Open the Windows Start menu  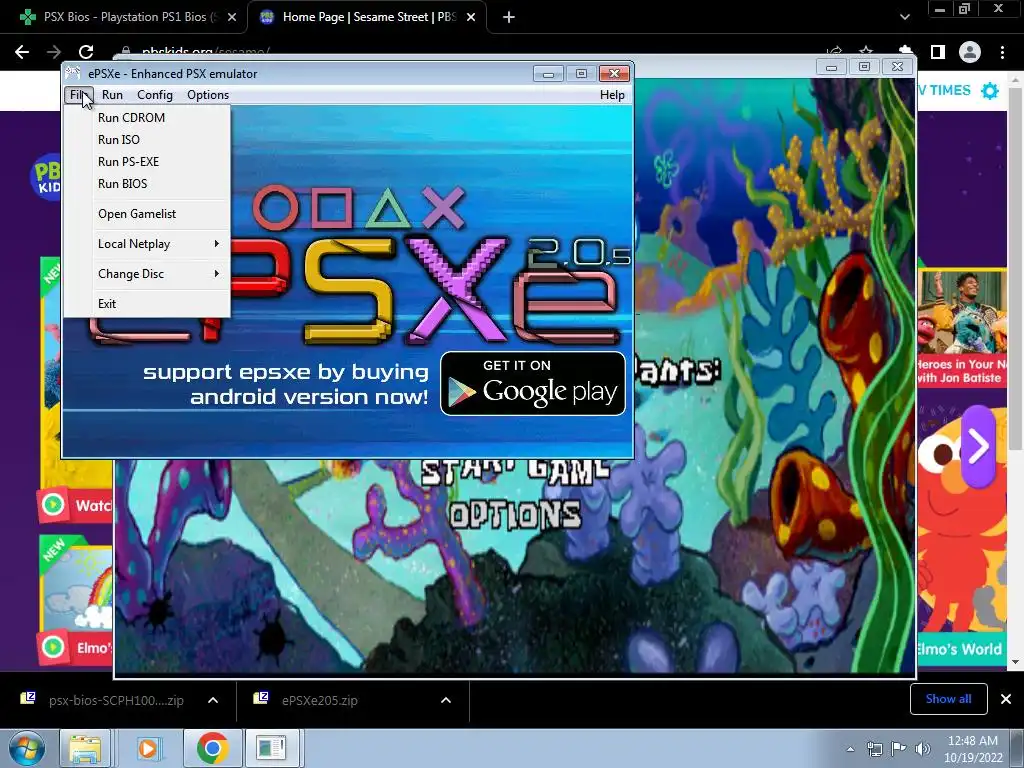point(27,748)
